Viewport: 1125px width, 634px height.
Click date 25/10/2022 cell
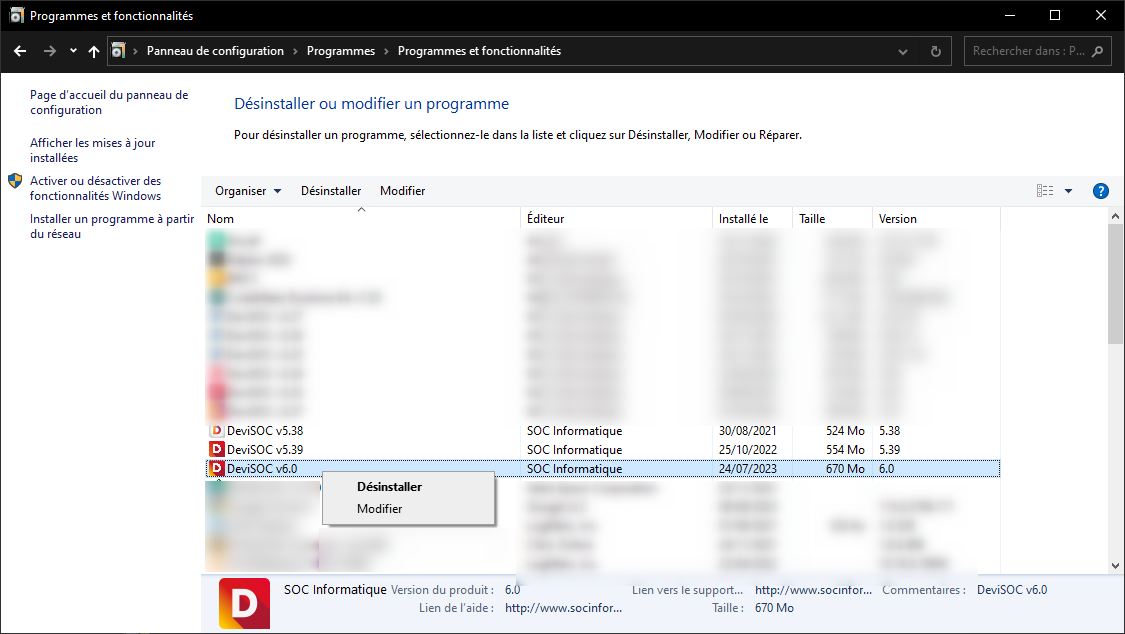click(x=748, y=450)
